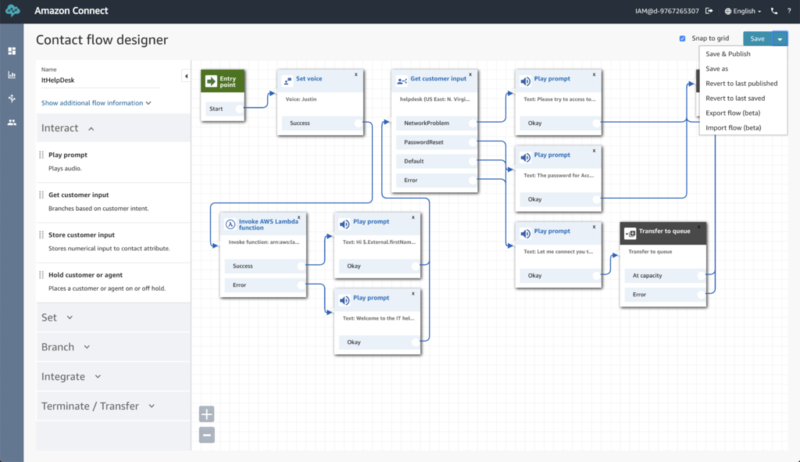The image size is (800, 462).
Task: Close the 'Please try to access' Play prompt block
Action: tap(594, 74)
